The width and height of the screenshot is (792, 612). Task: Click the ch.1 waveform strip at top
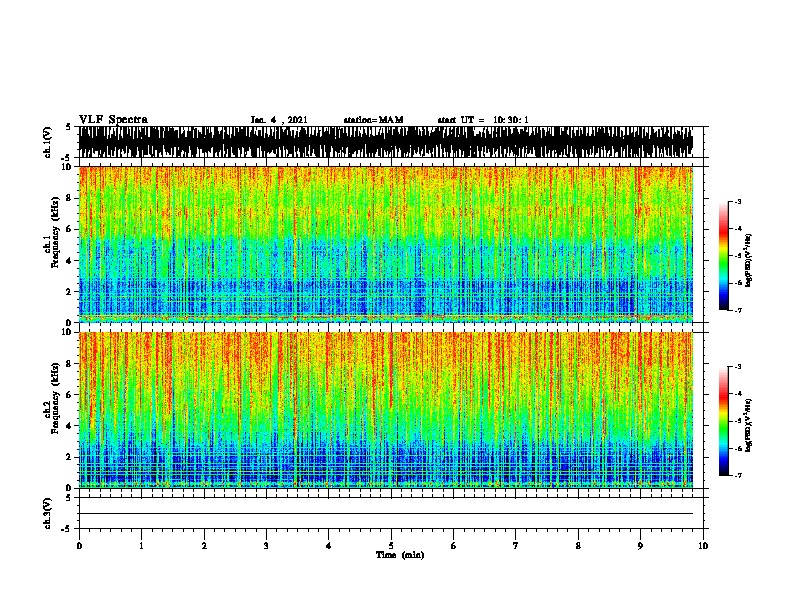(x=386, y=142)
